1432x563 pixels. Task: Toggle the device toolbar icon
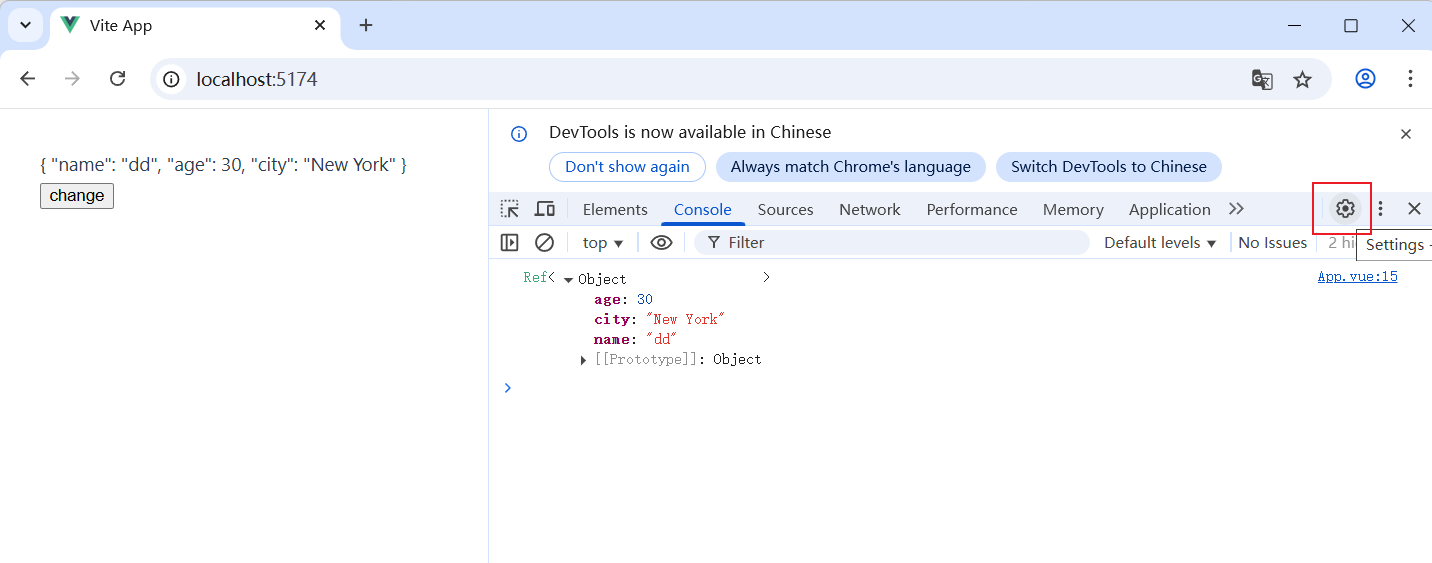point(545,209)
